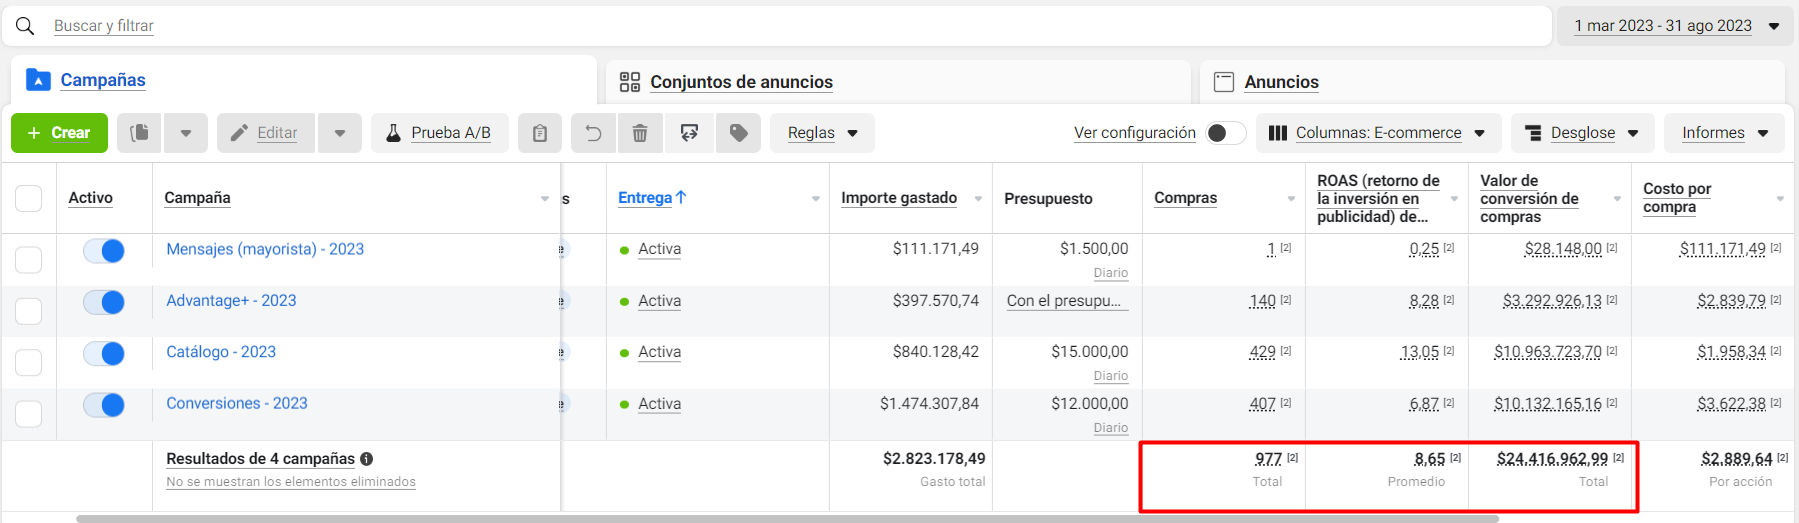Open the Desglose dropdown menu
This screenshot has width=1799, height=523.
pos(1581,133)
